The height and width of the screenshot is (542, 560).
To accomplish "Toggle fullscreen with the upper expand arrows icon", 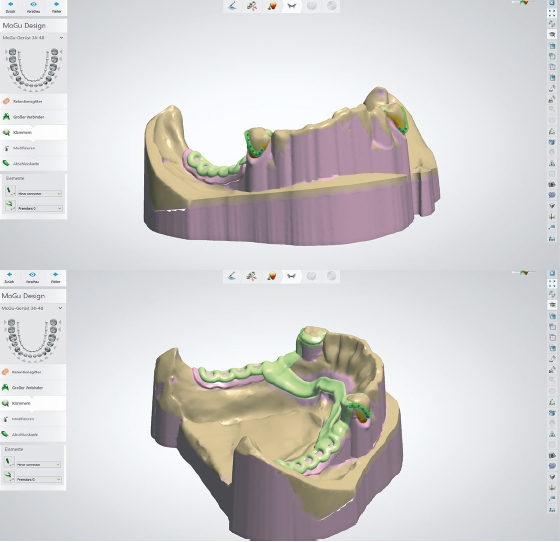I will point(552,13).
